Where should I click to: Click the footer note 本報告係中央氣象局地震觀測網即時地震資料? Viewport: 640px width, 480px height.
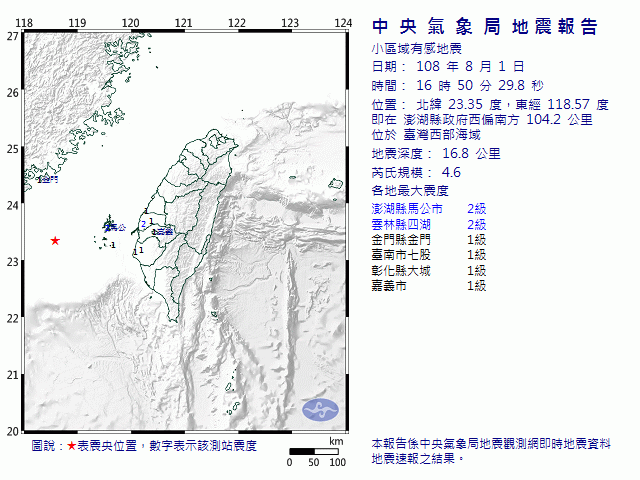491,444
